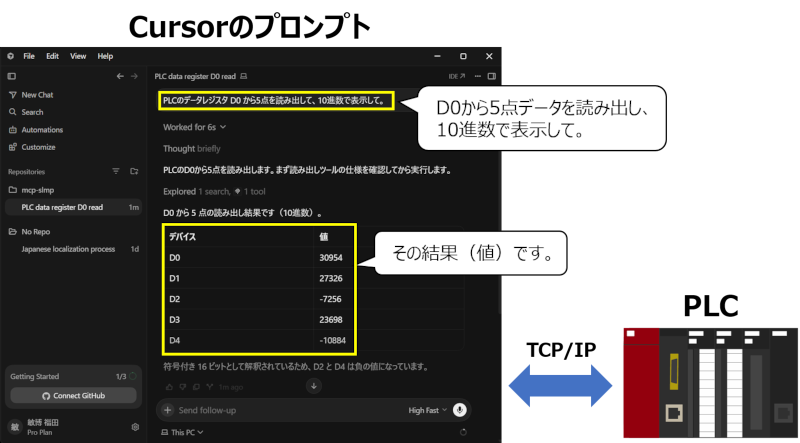The width and height of the screenshot is (800, 443).
Task: Click the circular refresh icon at bottom right
Action: 463,432
